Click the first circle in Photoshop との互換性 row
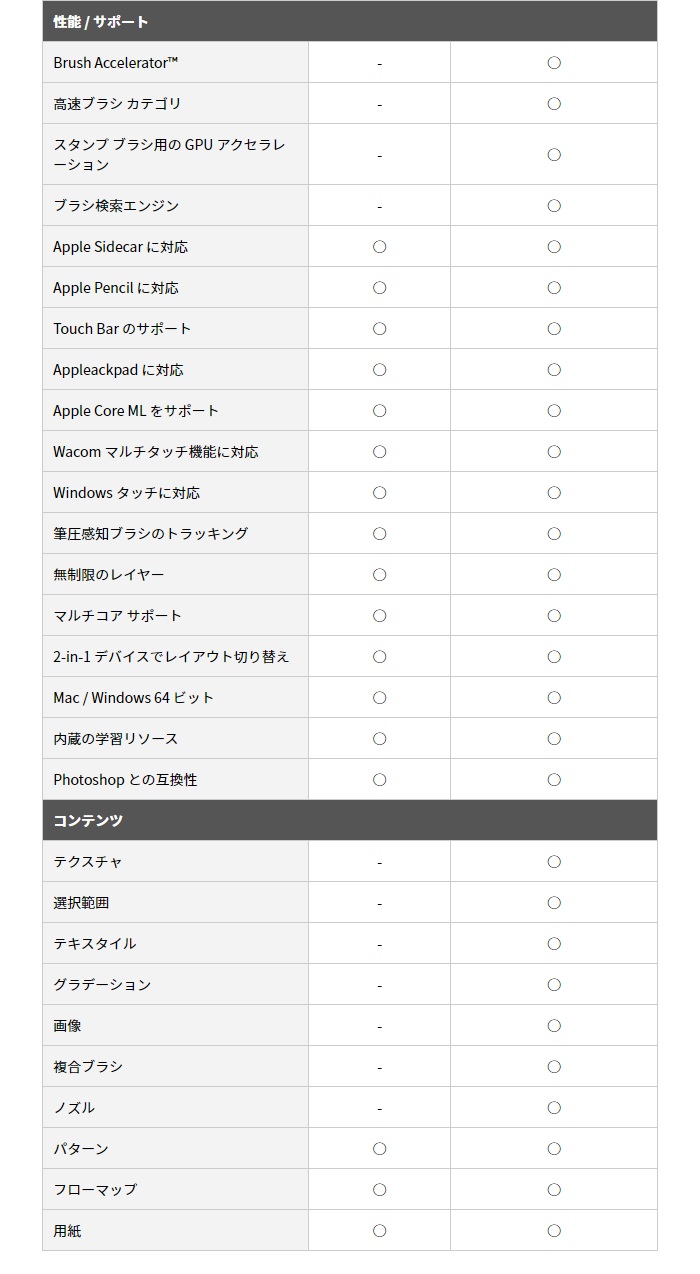700x1274 pixels. click(x=379, y=780)
